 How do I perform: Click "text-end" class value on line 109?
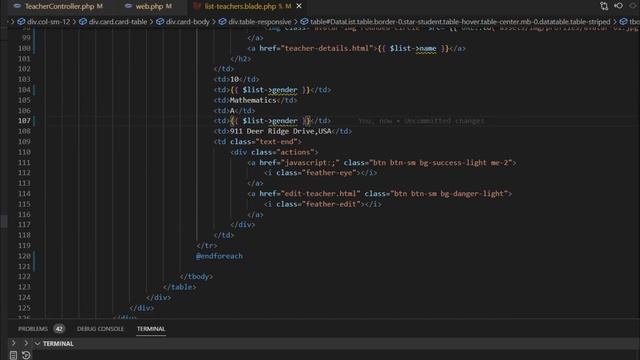coord(276,142)
